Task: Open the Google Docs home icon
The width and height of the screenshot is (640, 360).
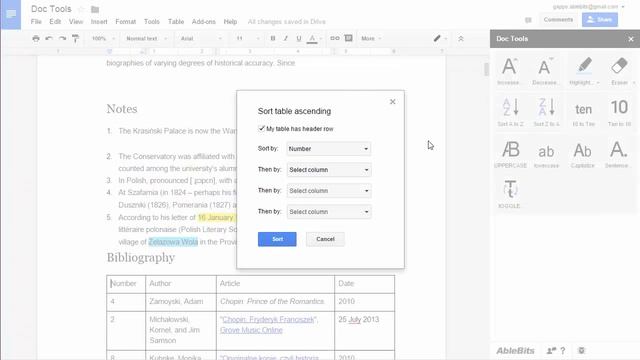Action: point(11,14)
